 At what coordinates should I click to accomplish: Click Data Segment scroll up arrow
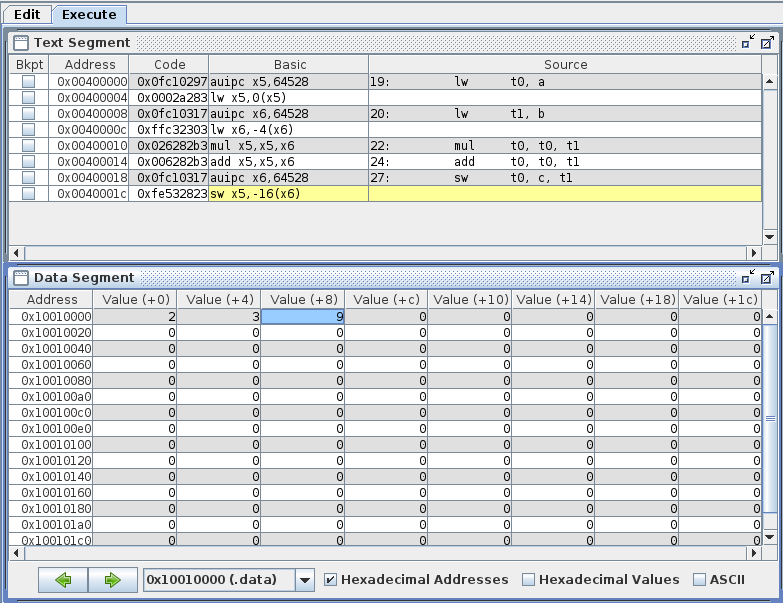pyautogui.click(x=770, y=316)
